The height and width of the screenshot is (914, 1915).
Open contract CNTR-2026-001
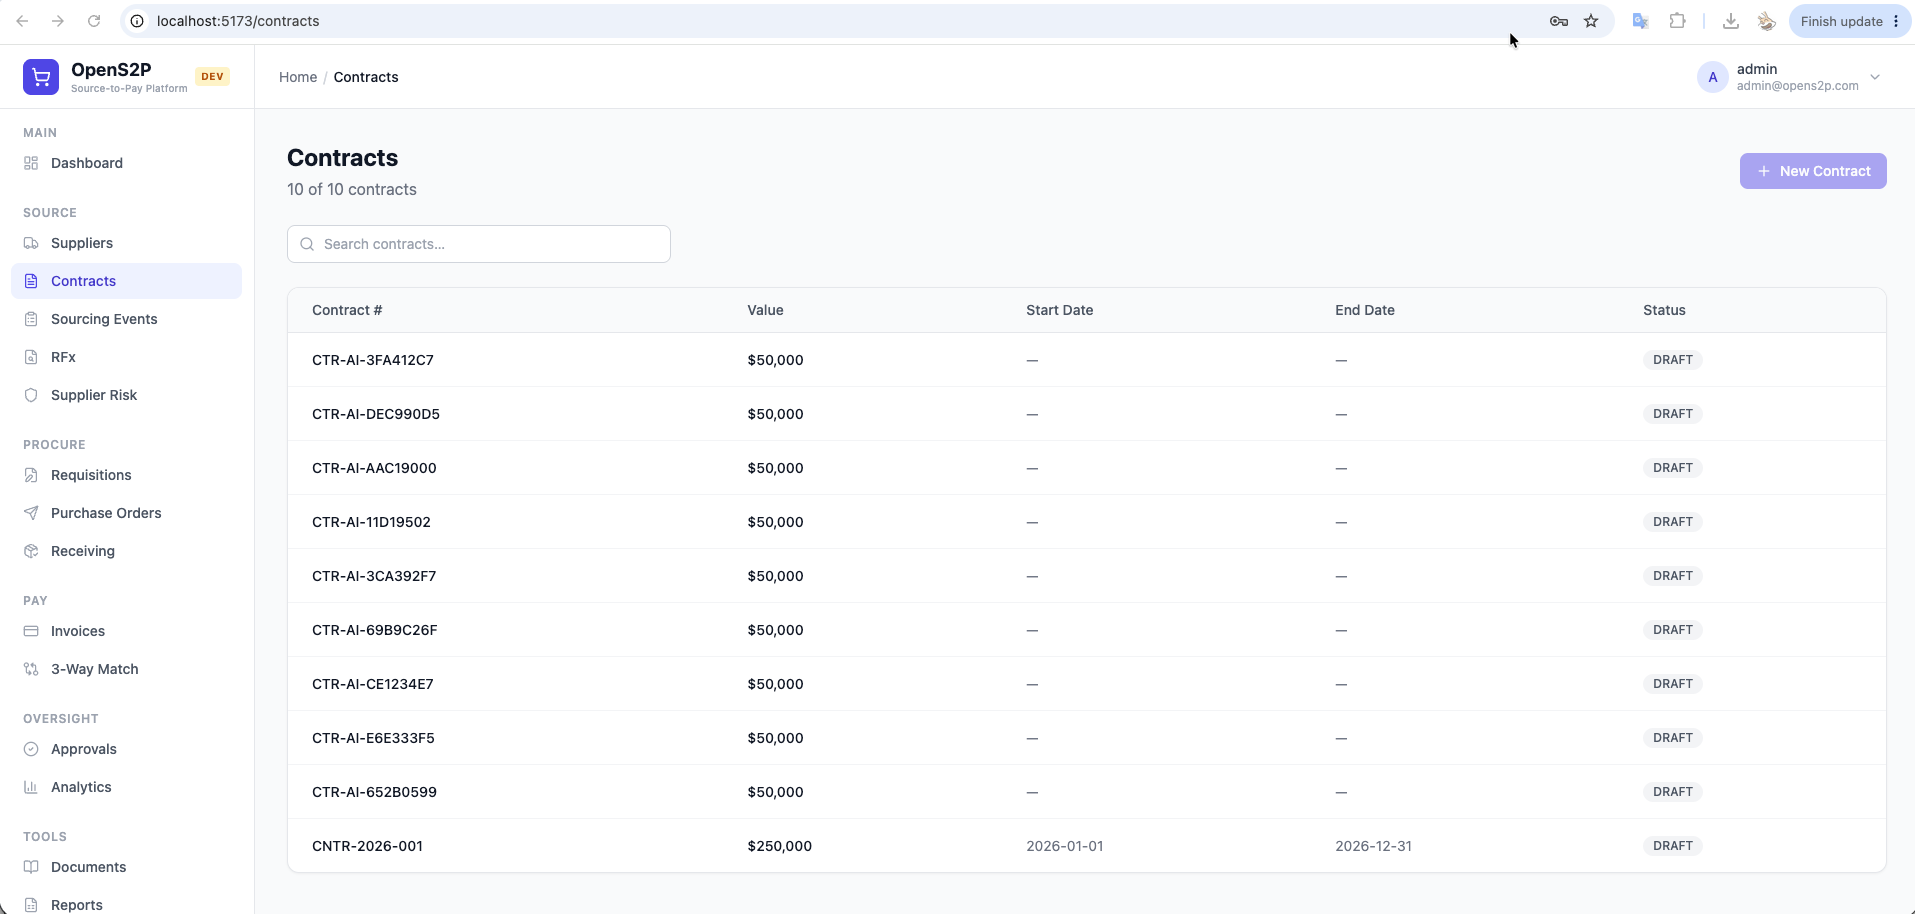[367, 846]
